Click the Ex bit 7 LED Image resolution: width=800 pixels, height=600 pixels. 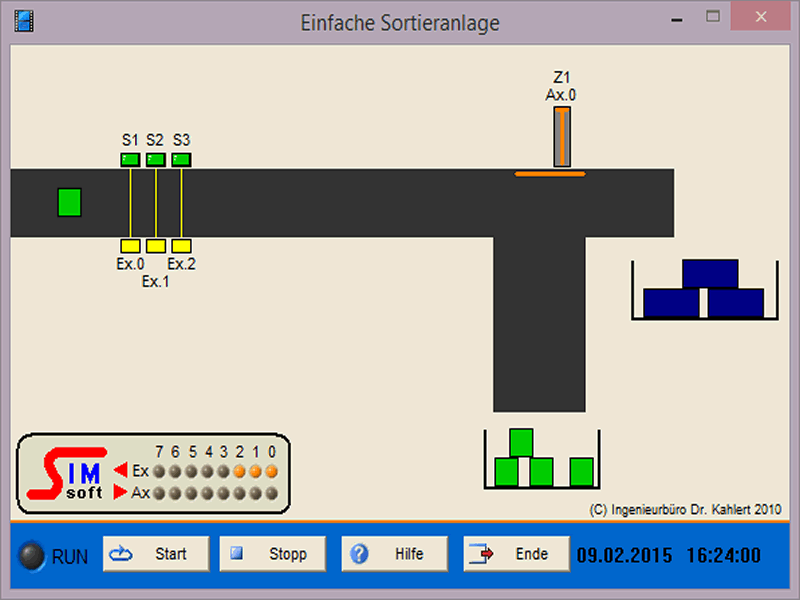159,471
